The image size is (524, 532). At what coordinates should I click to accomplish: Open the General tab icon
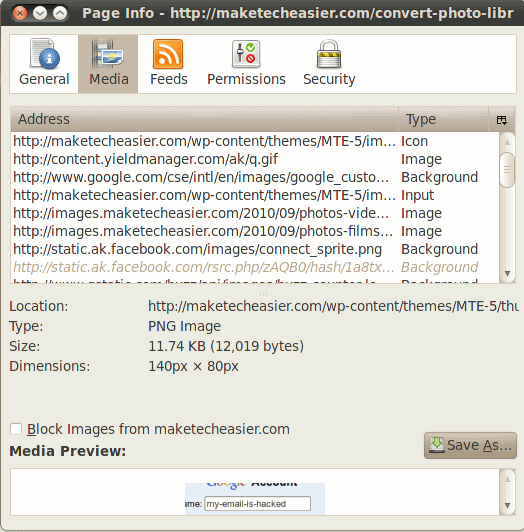click(44, 54)
